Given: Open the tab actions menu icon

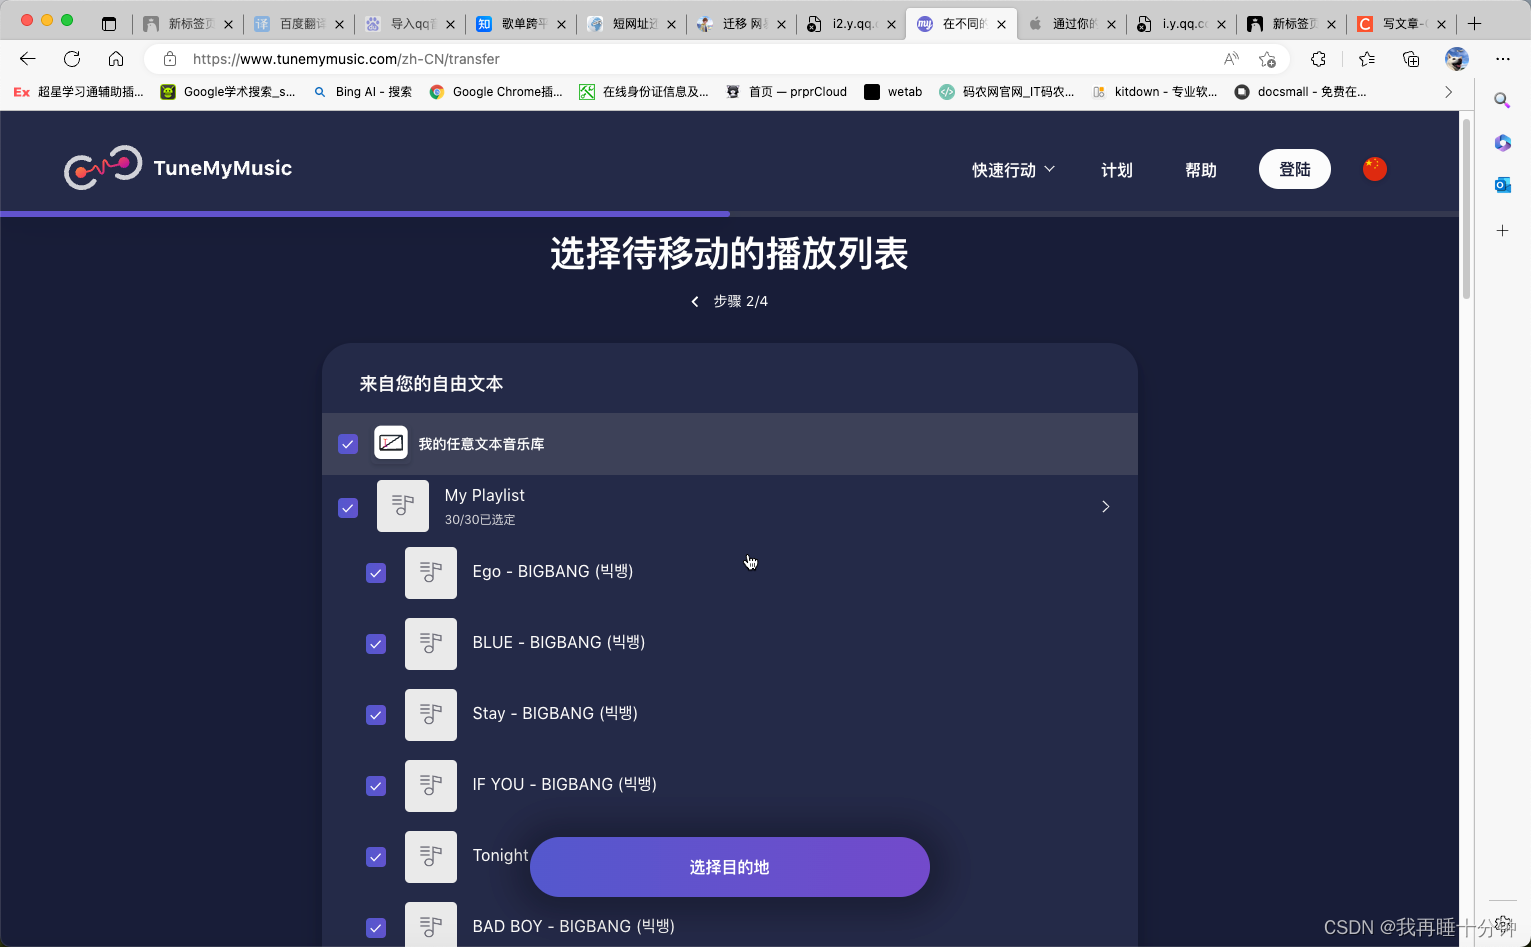Looking at the screenshot, I should [109, 24].
